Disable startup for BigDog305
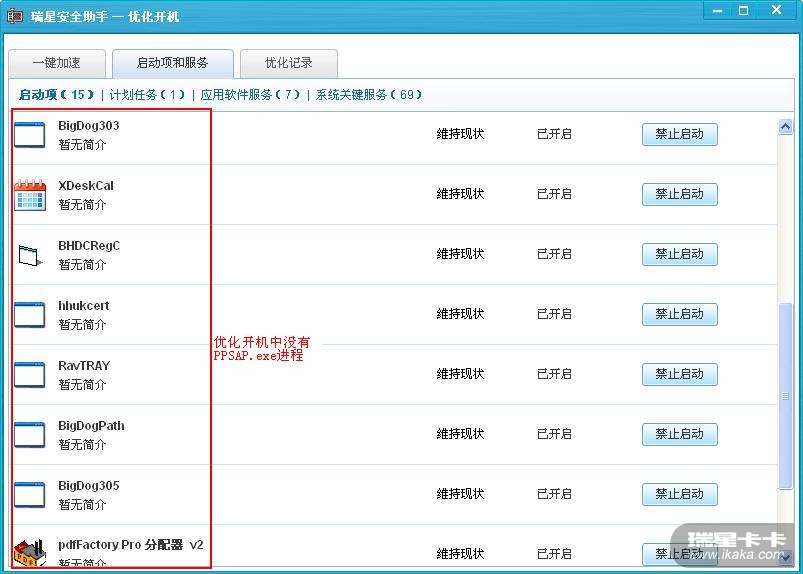Viewport: 803px width, 574px height. coord(680,494)
